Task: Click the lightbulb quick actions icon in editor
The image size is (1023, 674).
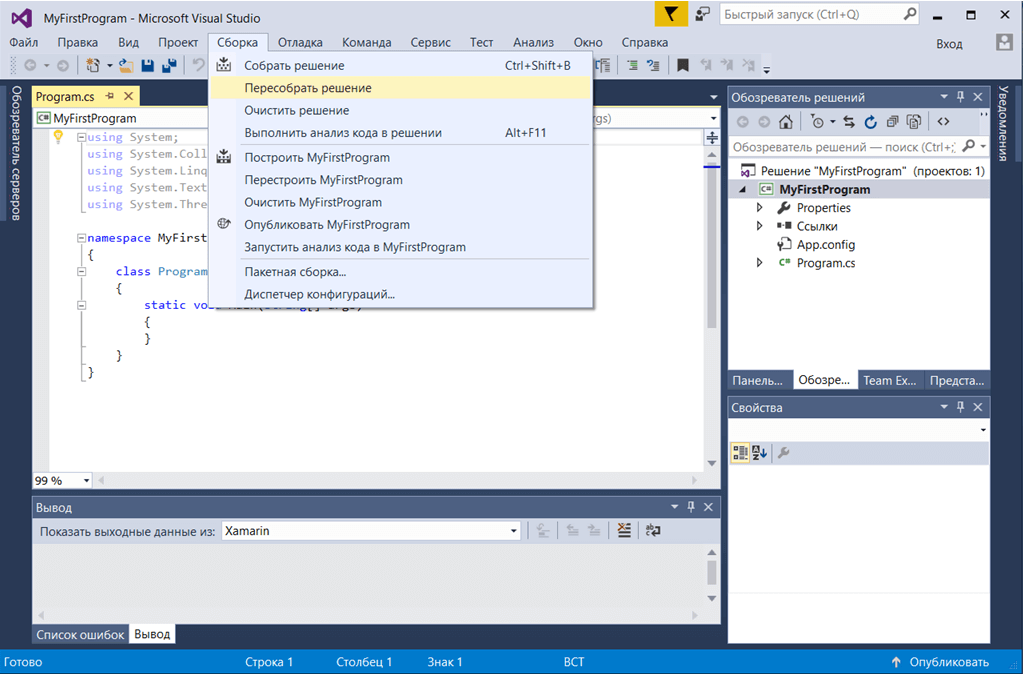Action: [58, 137]
